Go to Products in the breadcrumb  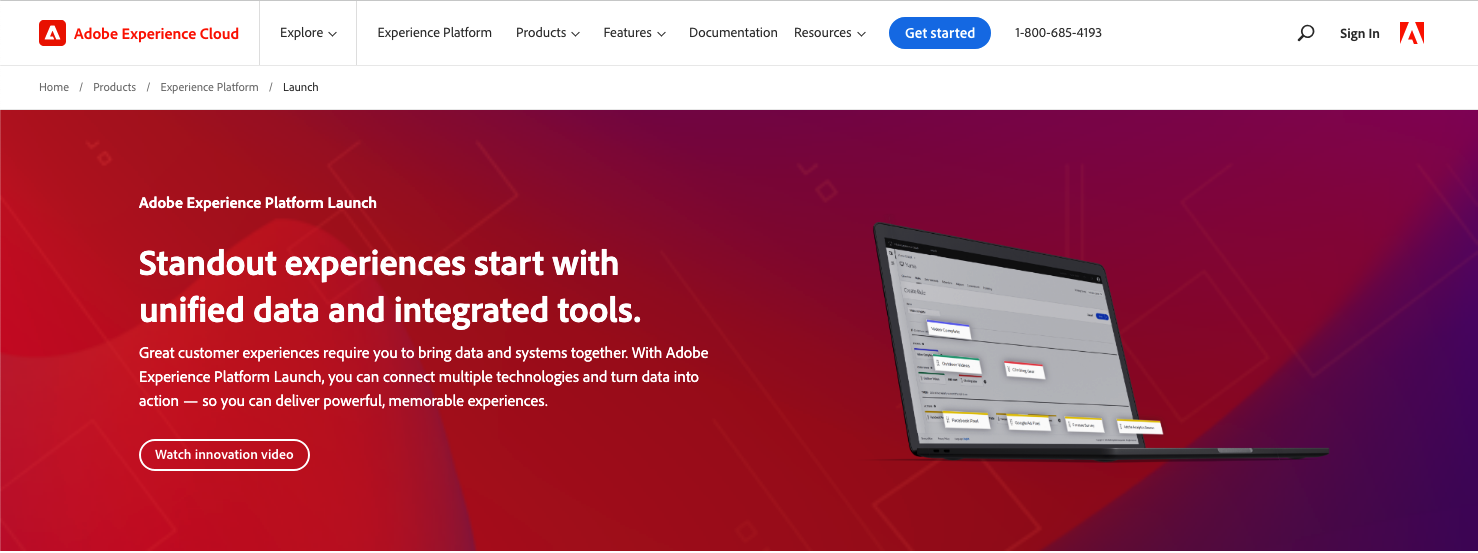click(114, 87)
